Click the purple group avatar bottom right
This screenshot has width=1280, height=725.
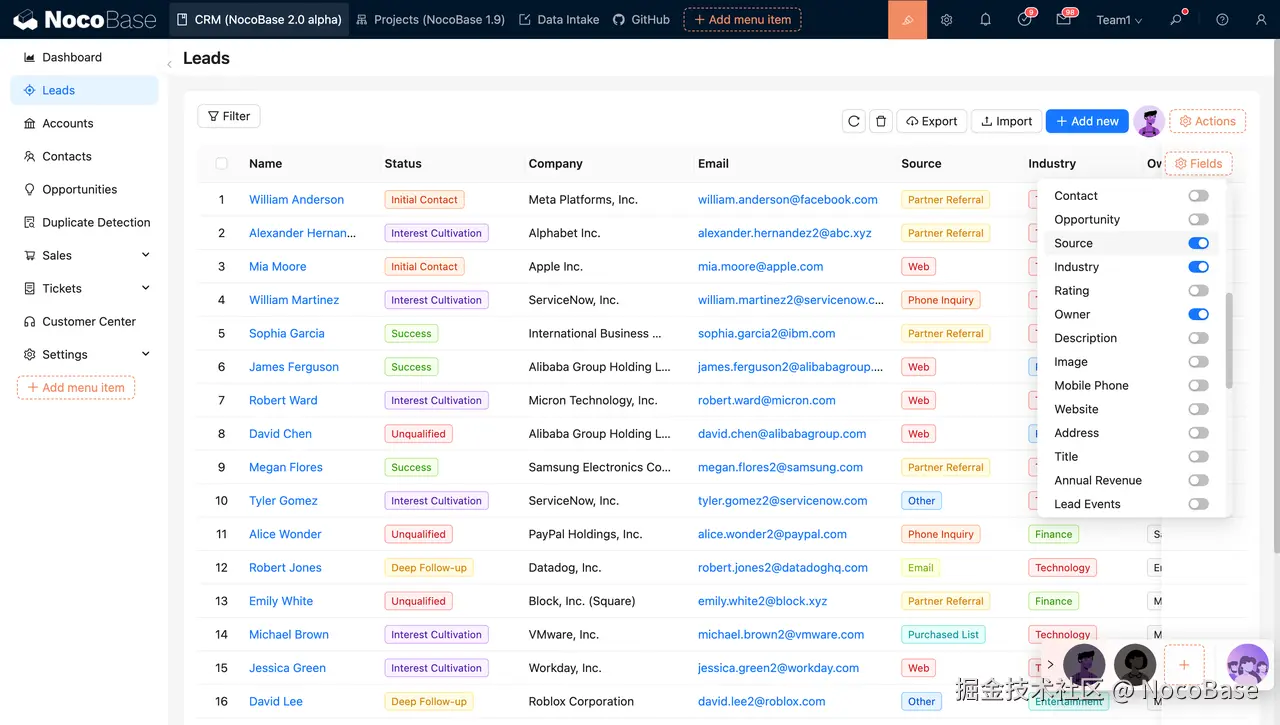(x=1247, y=665)
